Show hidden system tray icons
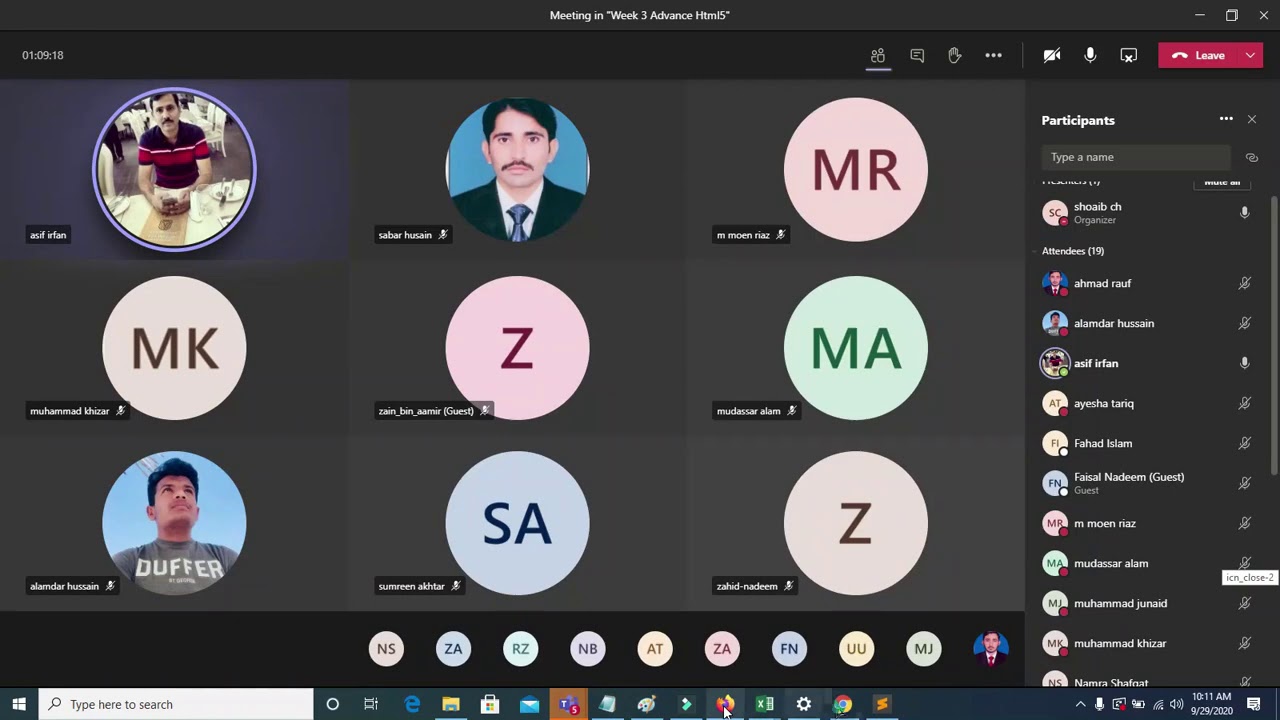The image size is (1280, 720). click(x=1080, y=704)
